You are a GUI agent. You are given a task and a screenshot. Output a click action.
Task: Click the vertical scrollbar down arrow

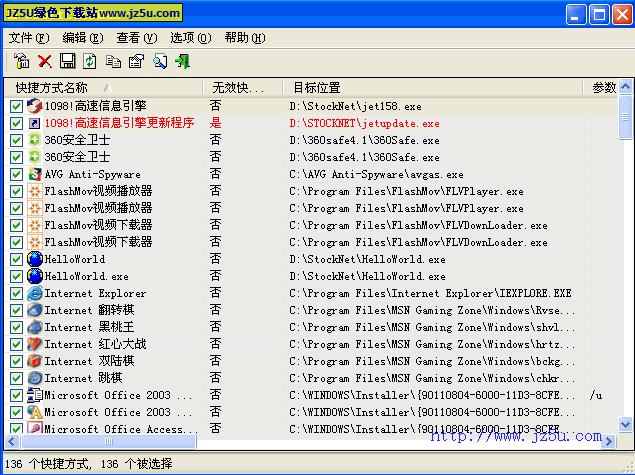626,424
